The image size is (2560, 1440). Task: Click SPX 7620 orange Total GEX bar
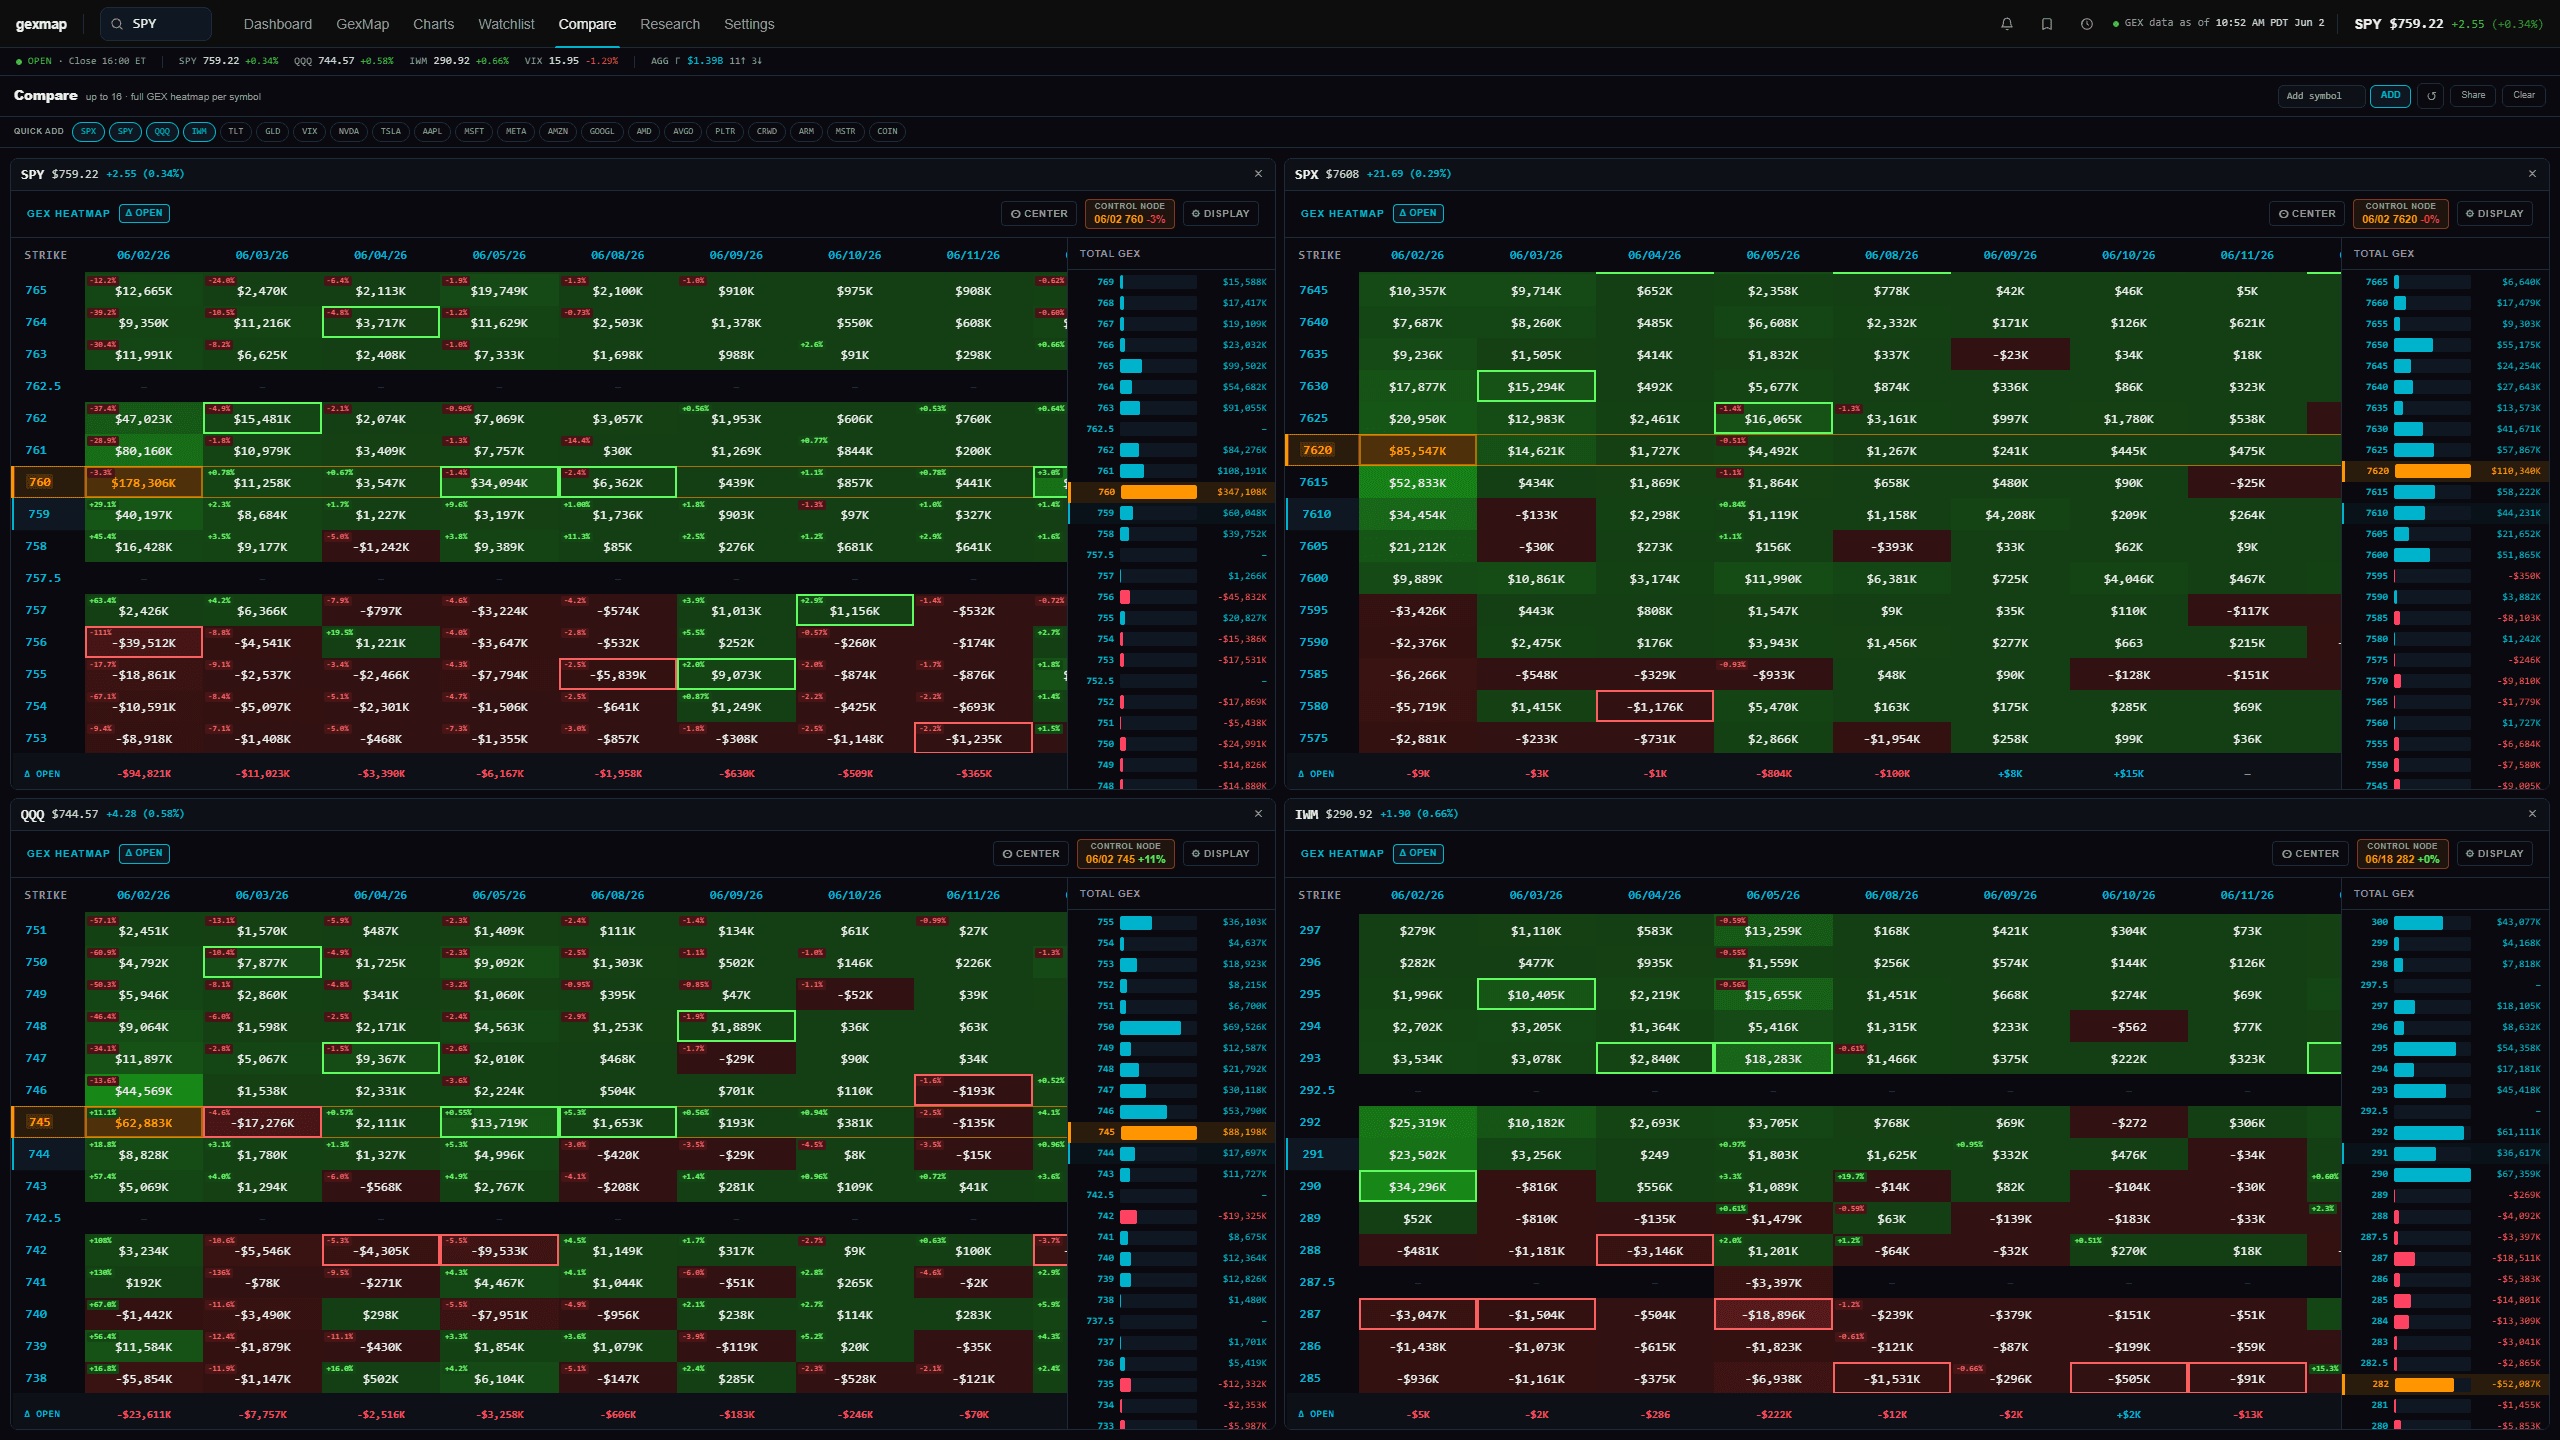pos(2432,471)
